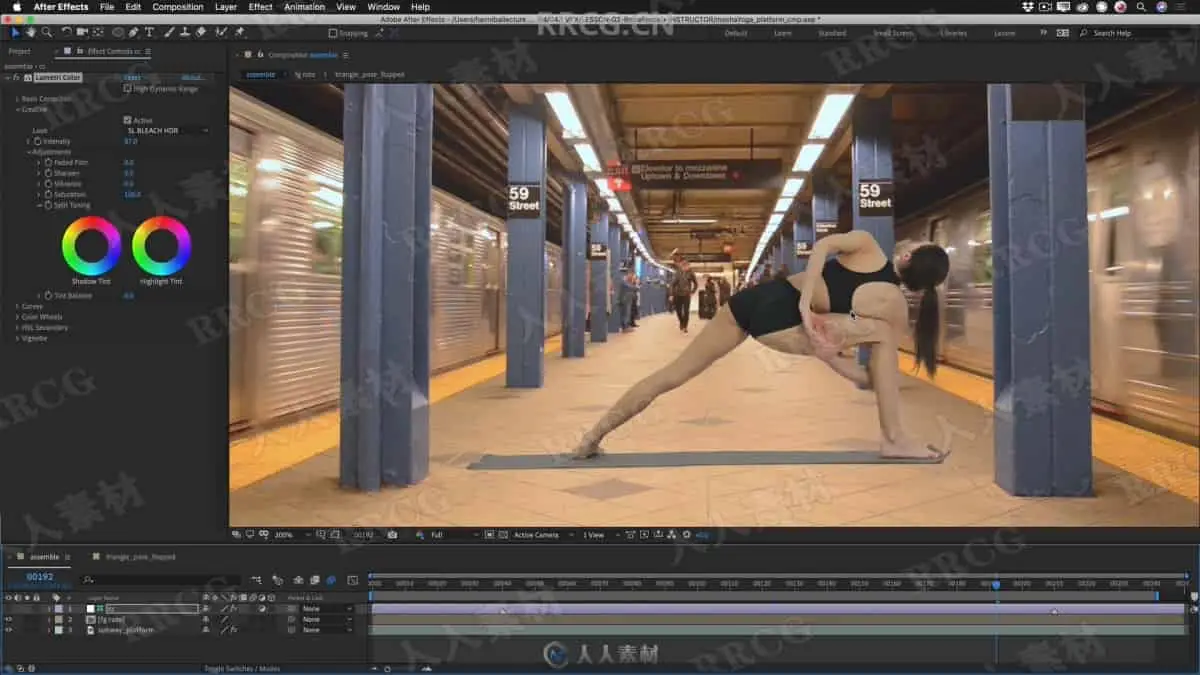1200x675 pixels.
Task: Toggle the Saturation stopwatch icon
Action: click(47, 194)
